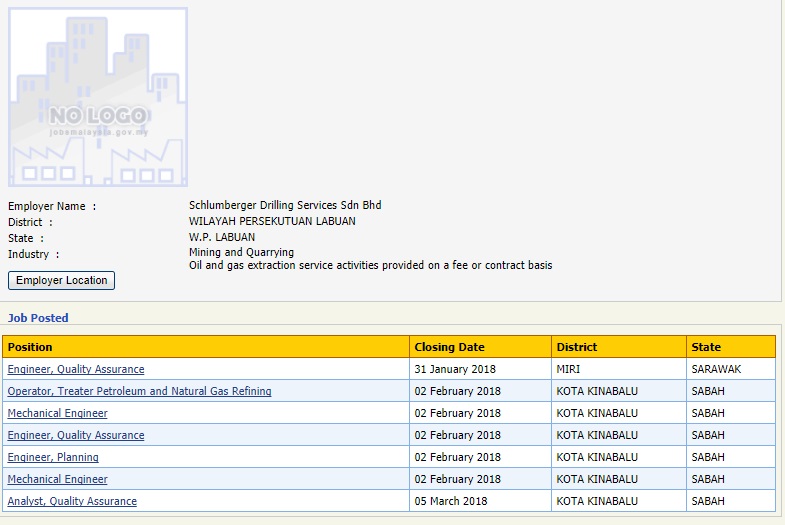Select SABAH in the Operator, Treater row
Screen dimensions: 785x525
click(x=708, y=391)
